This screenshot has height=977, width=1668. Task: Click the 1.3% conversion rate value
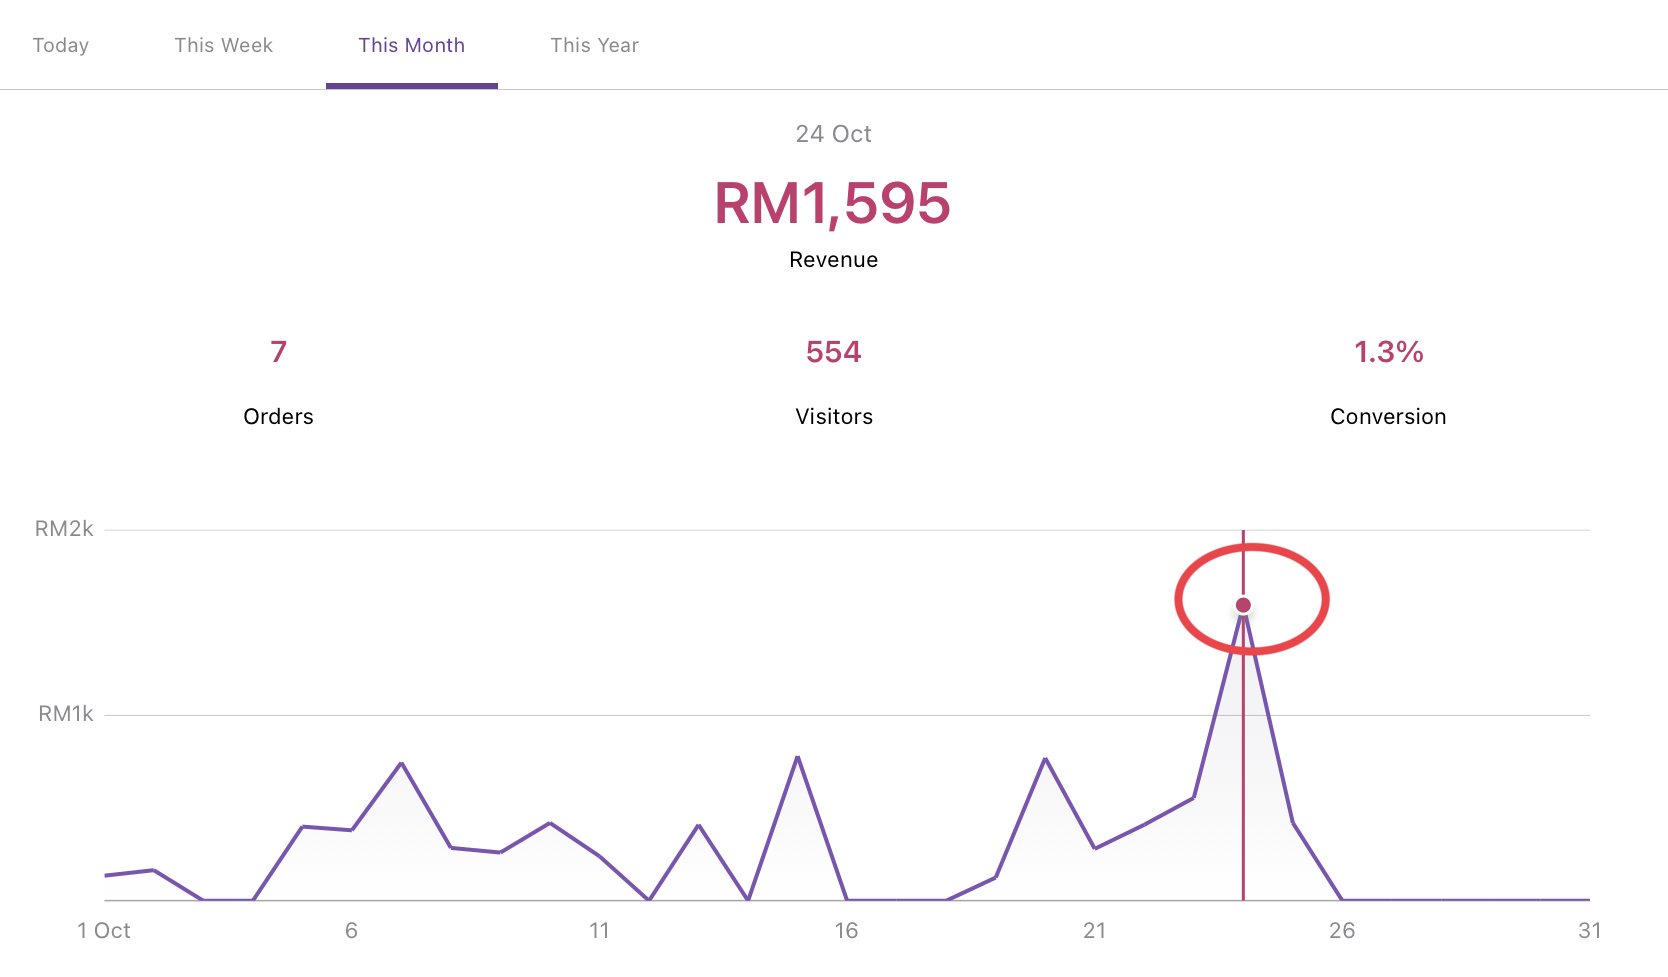click(x=1388, y=352)
